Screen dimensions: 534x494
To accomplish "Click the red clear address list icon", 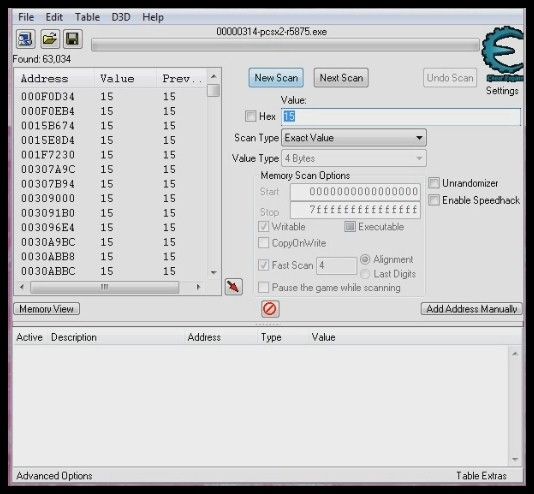I will click(x=270, y=309).
